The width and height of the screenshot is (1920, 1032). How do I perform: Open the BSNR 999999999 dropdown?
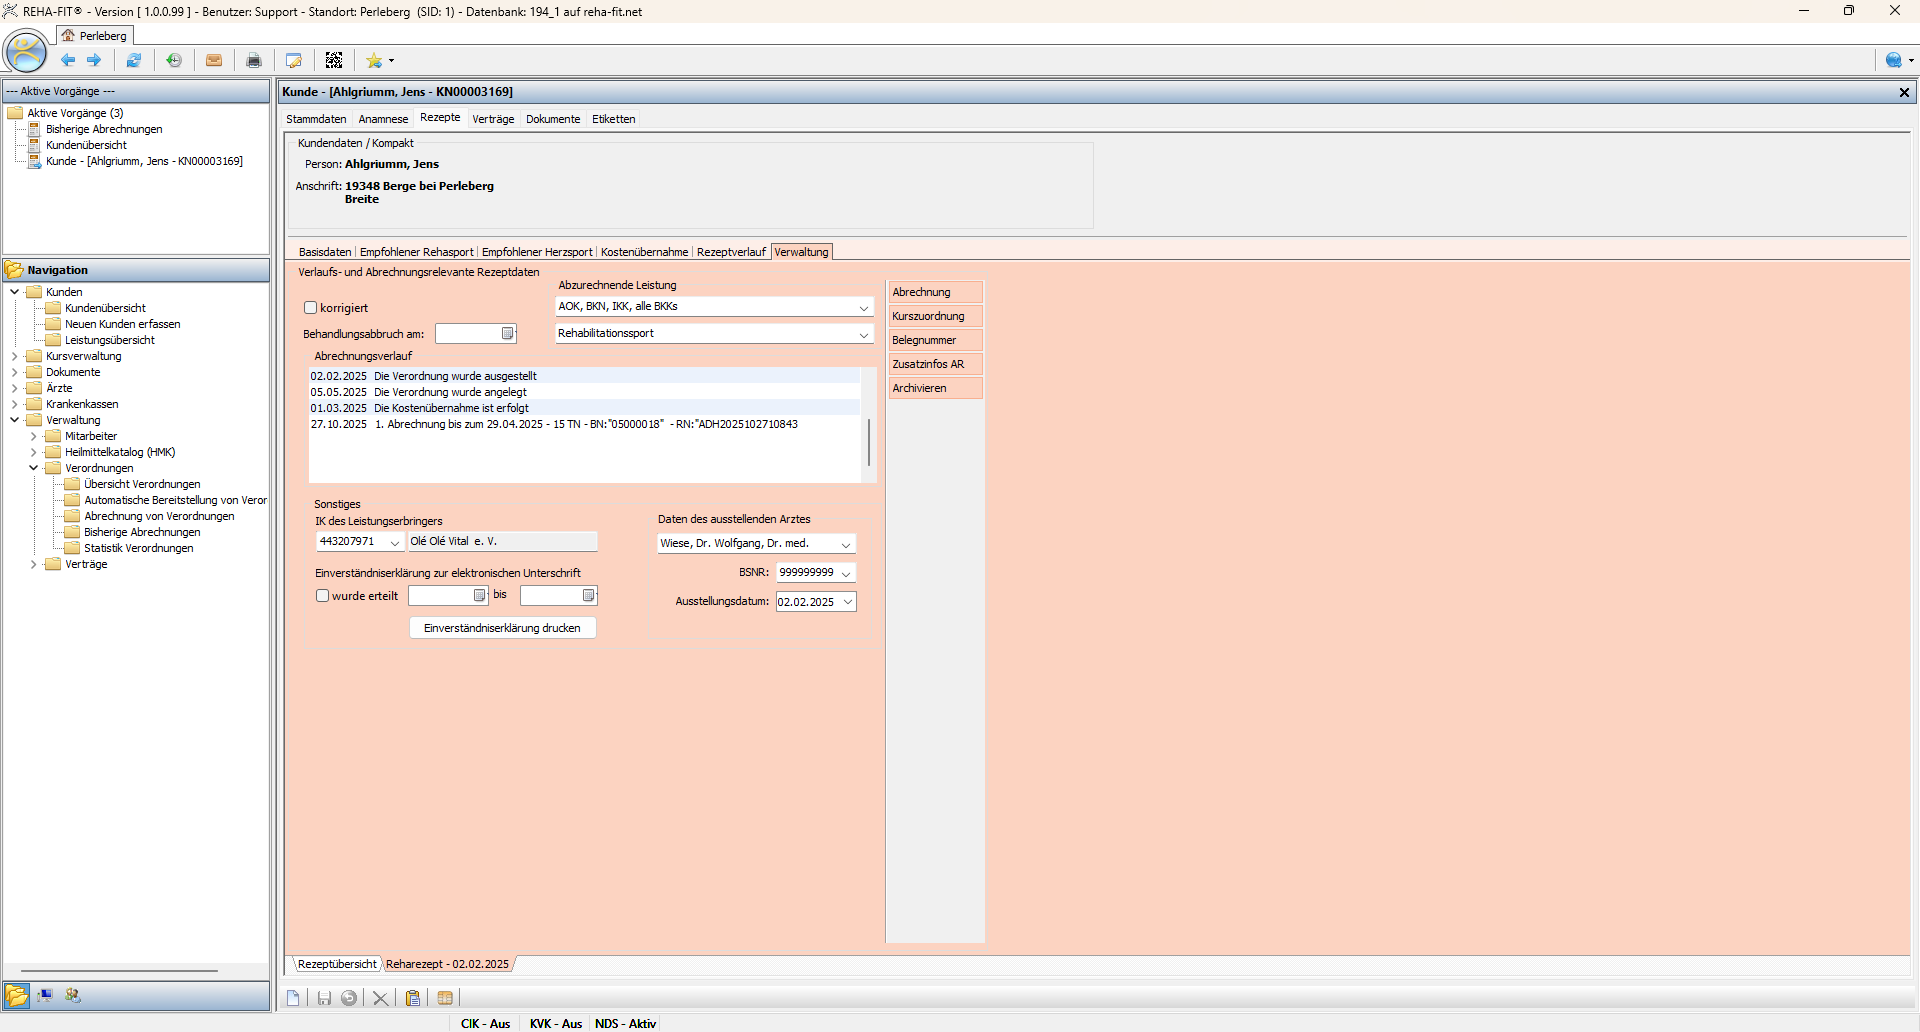coord(846,574)
